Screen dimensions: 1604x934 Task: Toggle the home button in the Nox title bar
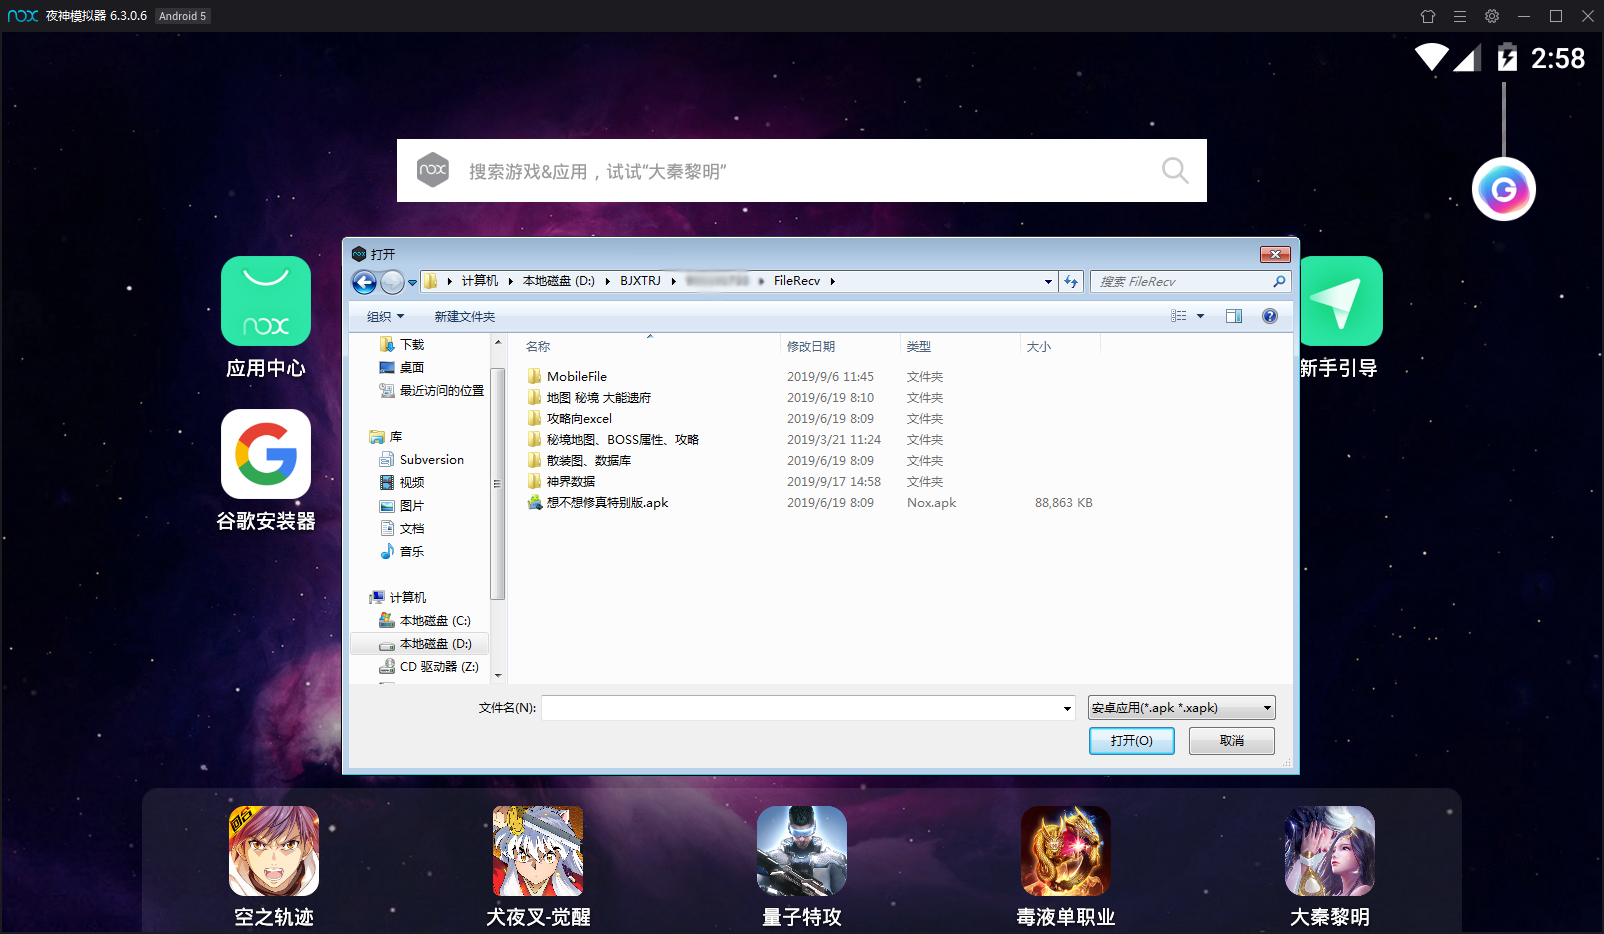click(x=1427, y=16)
